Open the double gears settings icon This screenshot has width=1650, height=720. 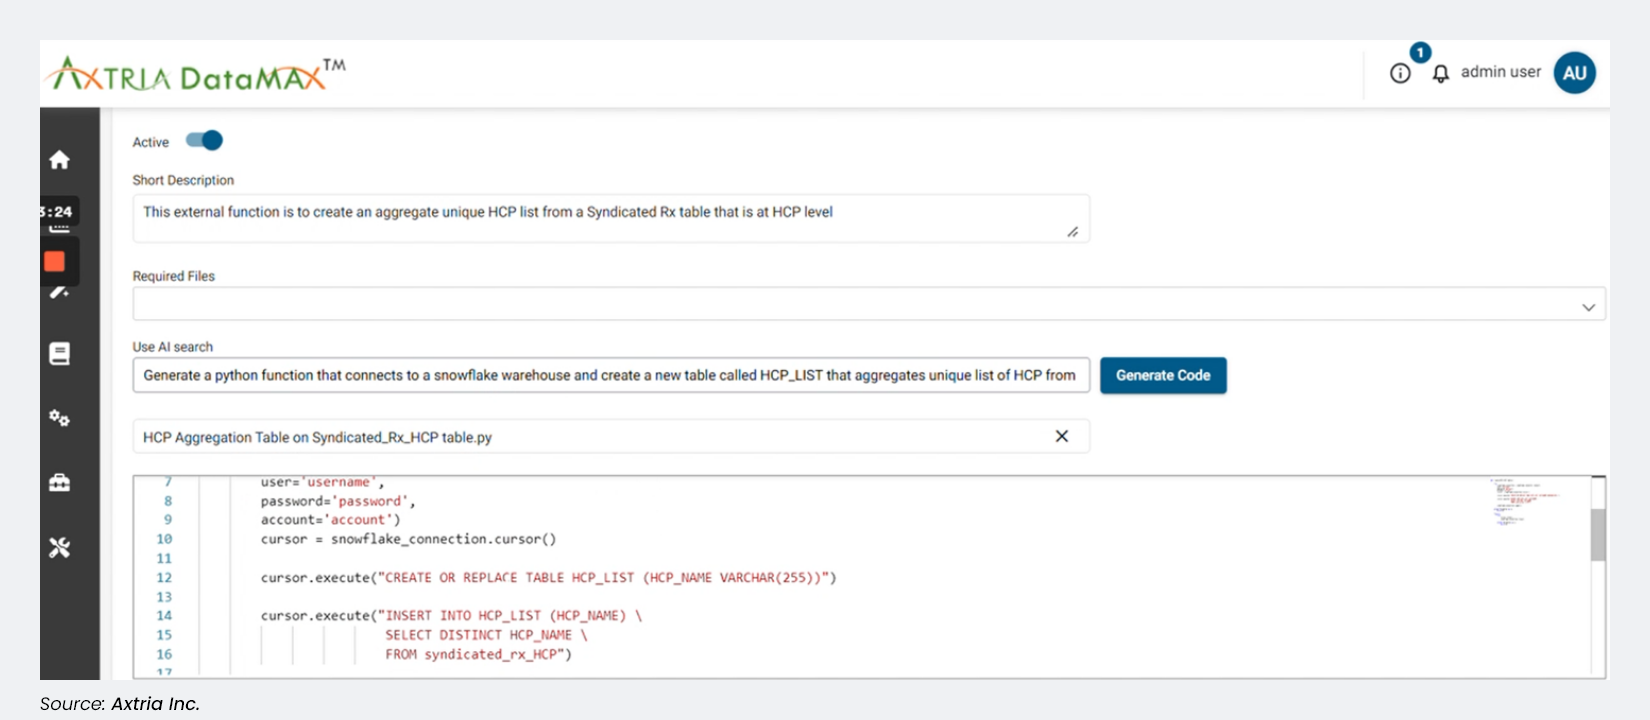click(x=60, y=418)
